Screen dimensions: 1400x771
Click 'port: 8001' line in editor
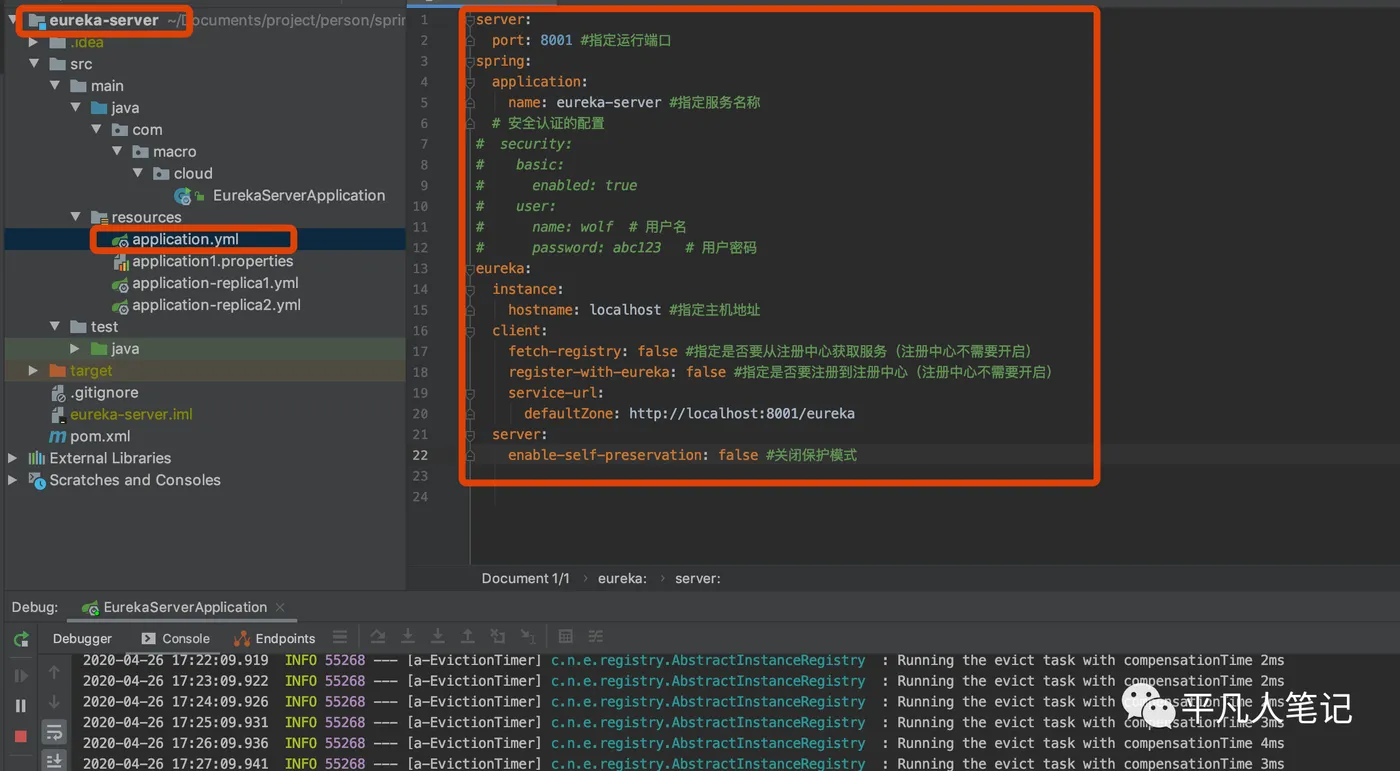[532, 40]
